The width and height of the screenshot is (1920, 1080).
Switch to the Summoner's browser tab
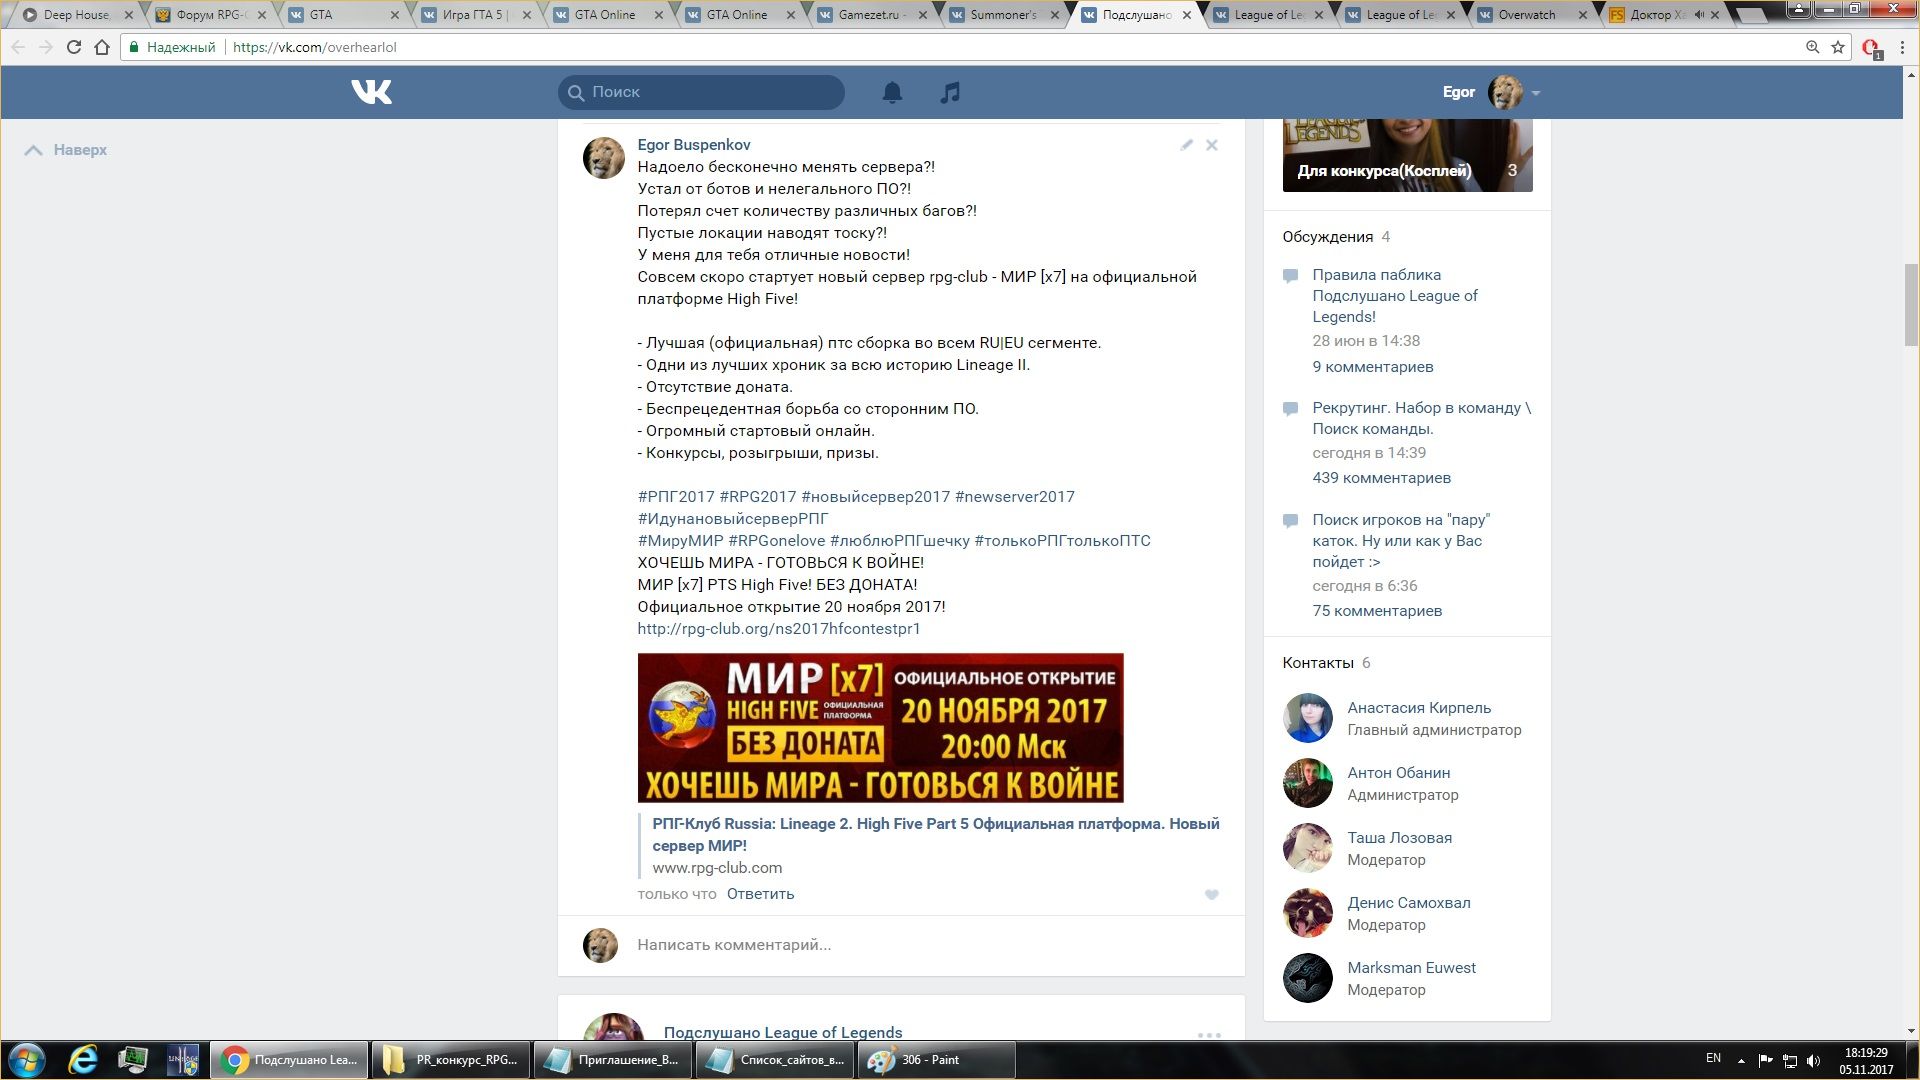click(1002, 15)
